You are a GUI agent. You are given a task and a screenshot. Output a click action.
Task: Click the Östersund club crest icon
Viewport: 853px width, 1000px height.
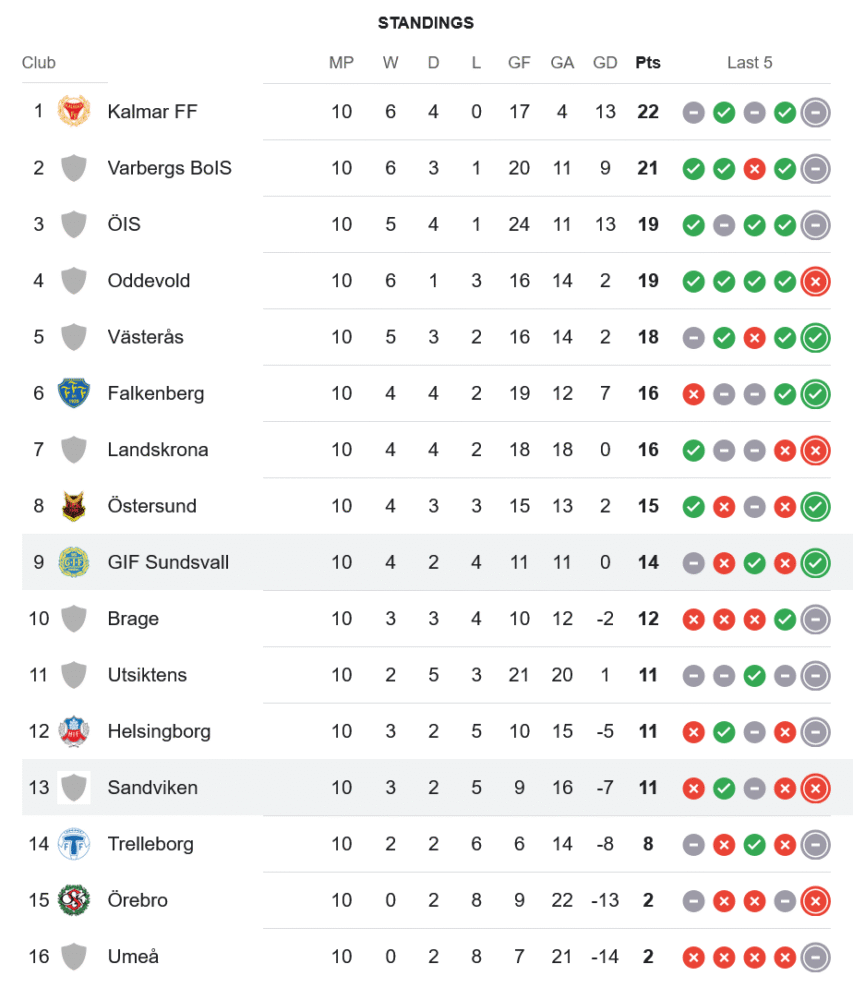tap(73, 506)
